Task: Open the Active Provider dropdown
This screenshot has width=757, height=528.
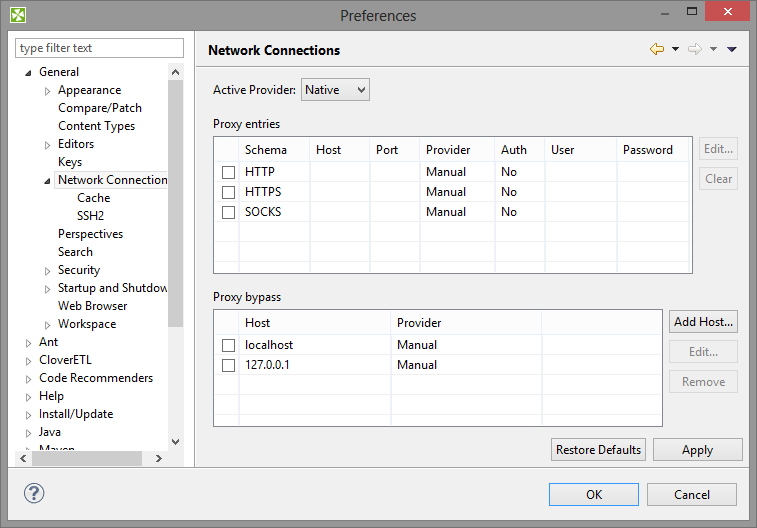Action: coord(335,90)
